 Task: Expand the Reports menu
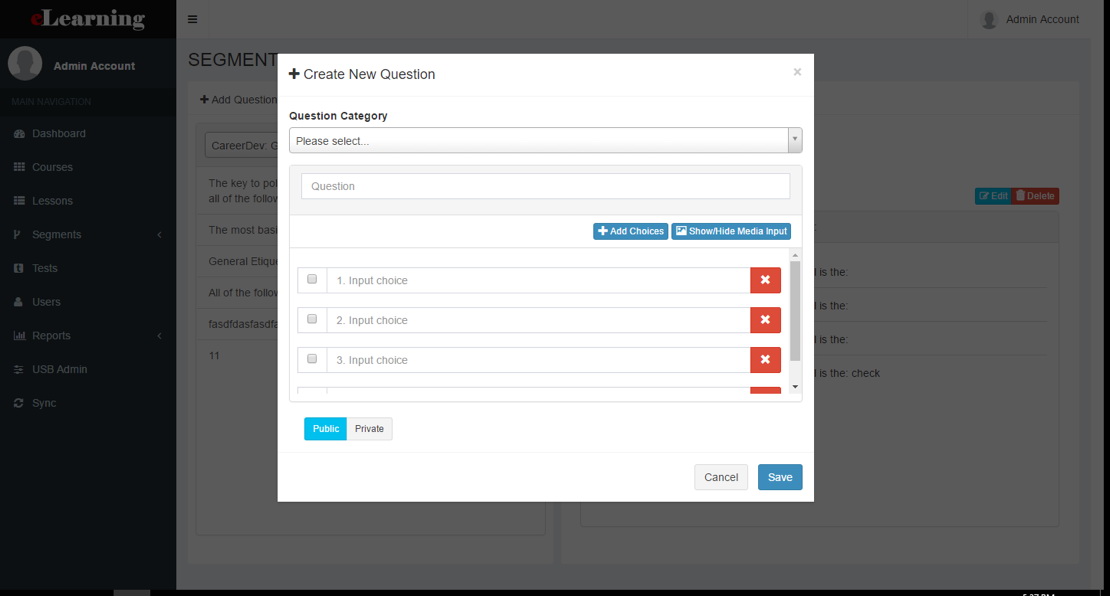[x=50, y=335]
